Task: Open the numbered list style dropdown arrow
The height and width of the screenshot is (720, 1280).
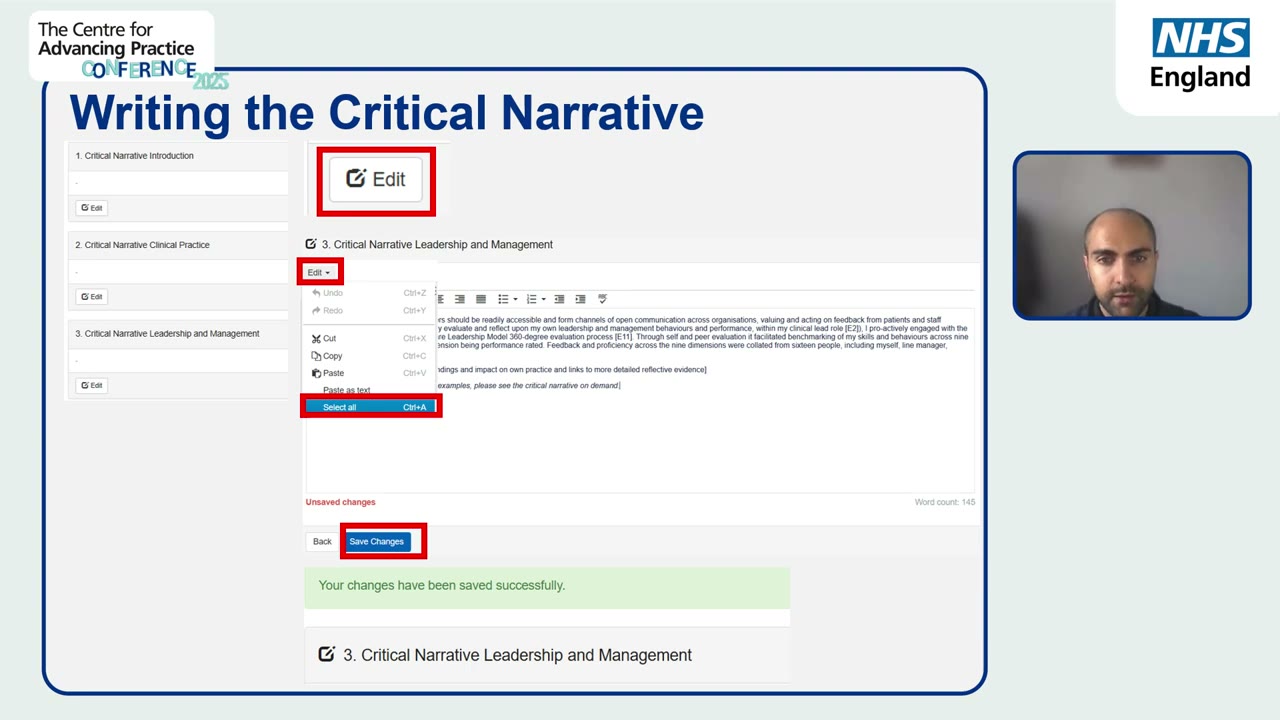Action: [x=543, y=299]
